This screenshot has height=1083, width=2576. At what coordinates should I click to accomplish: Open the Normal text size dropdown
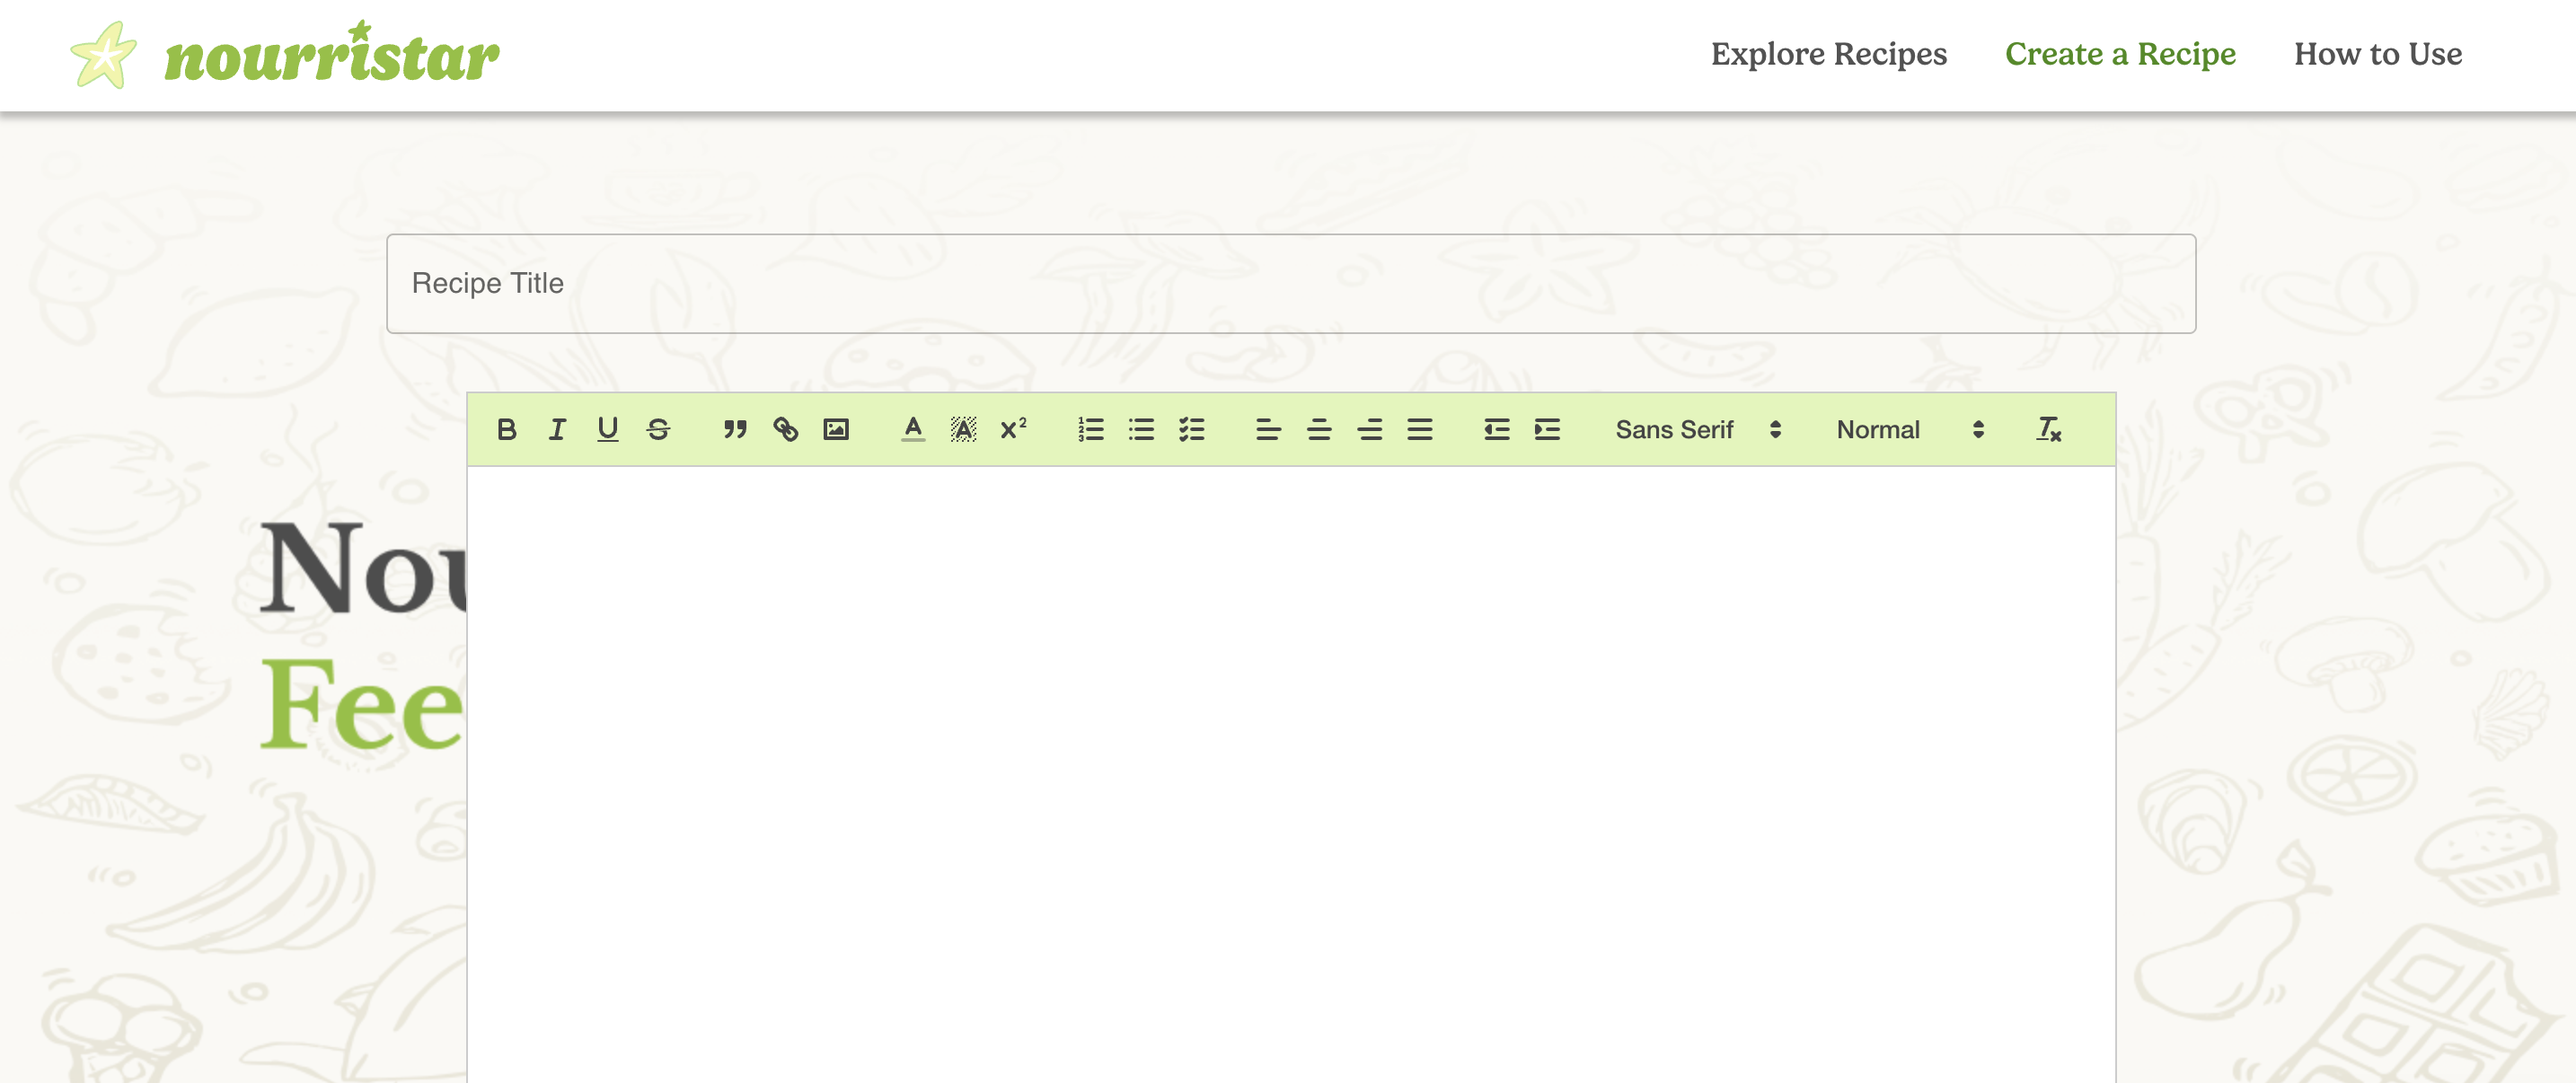tap(1908, 430)
